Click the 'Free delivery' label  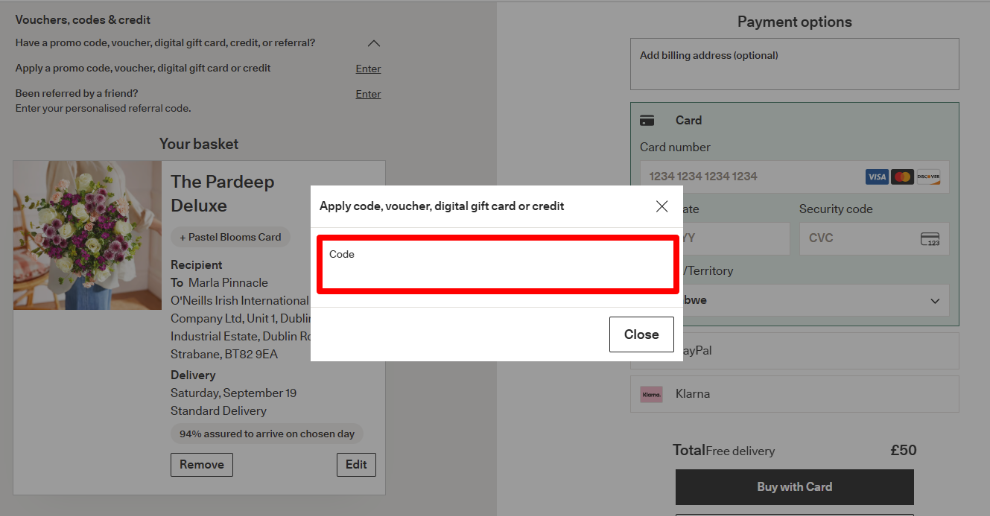(740, 451)
